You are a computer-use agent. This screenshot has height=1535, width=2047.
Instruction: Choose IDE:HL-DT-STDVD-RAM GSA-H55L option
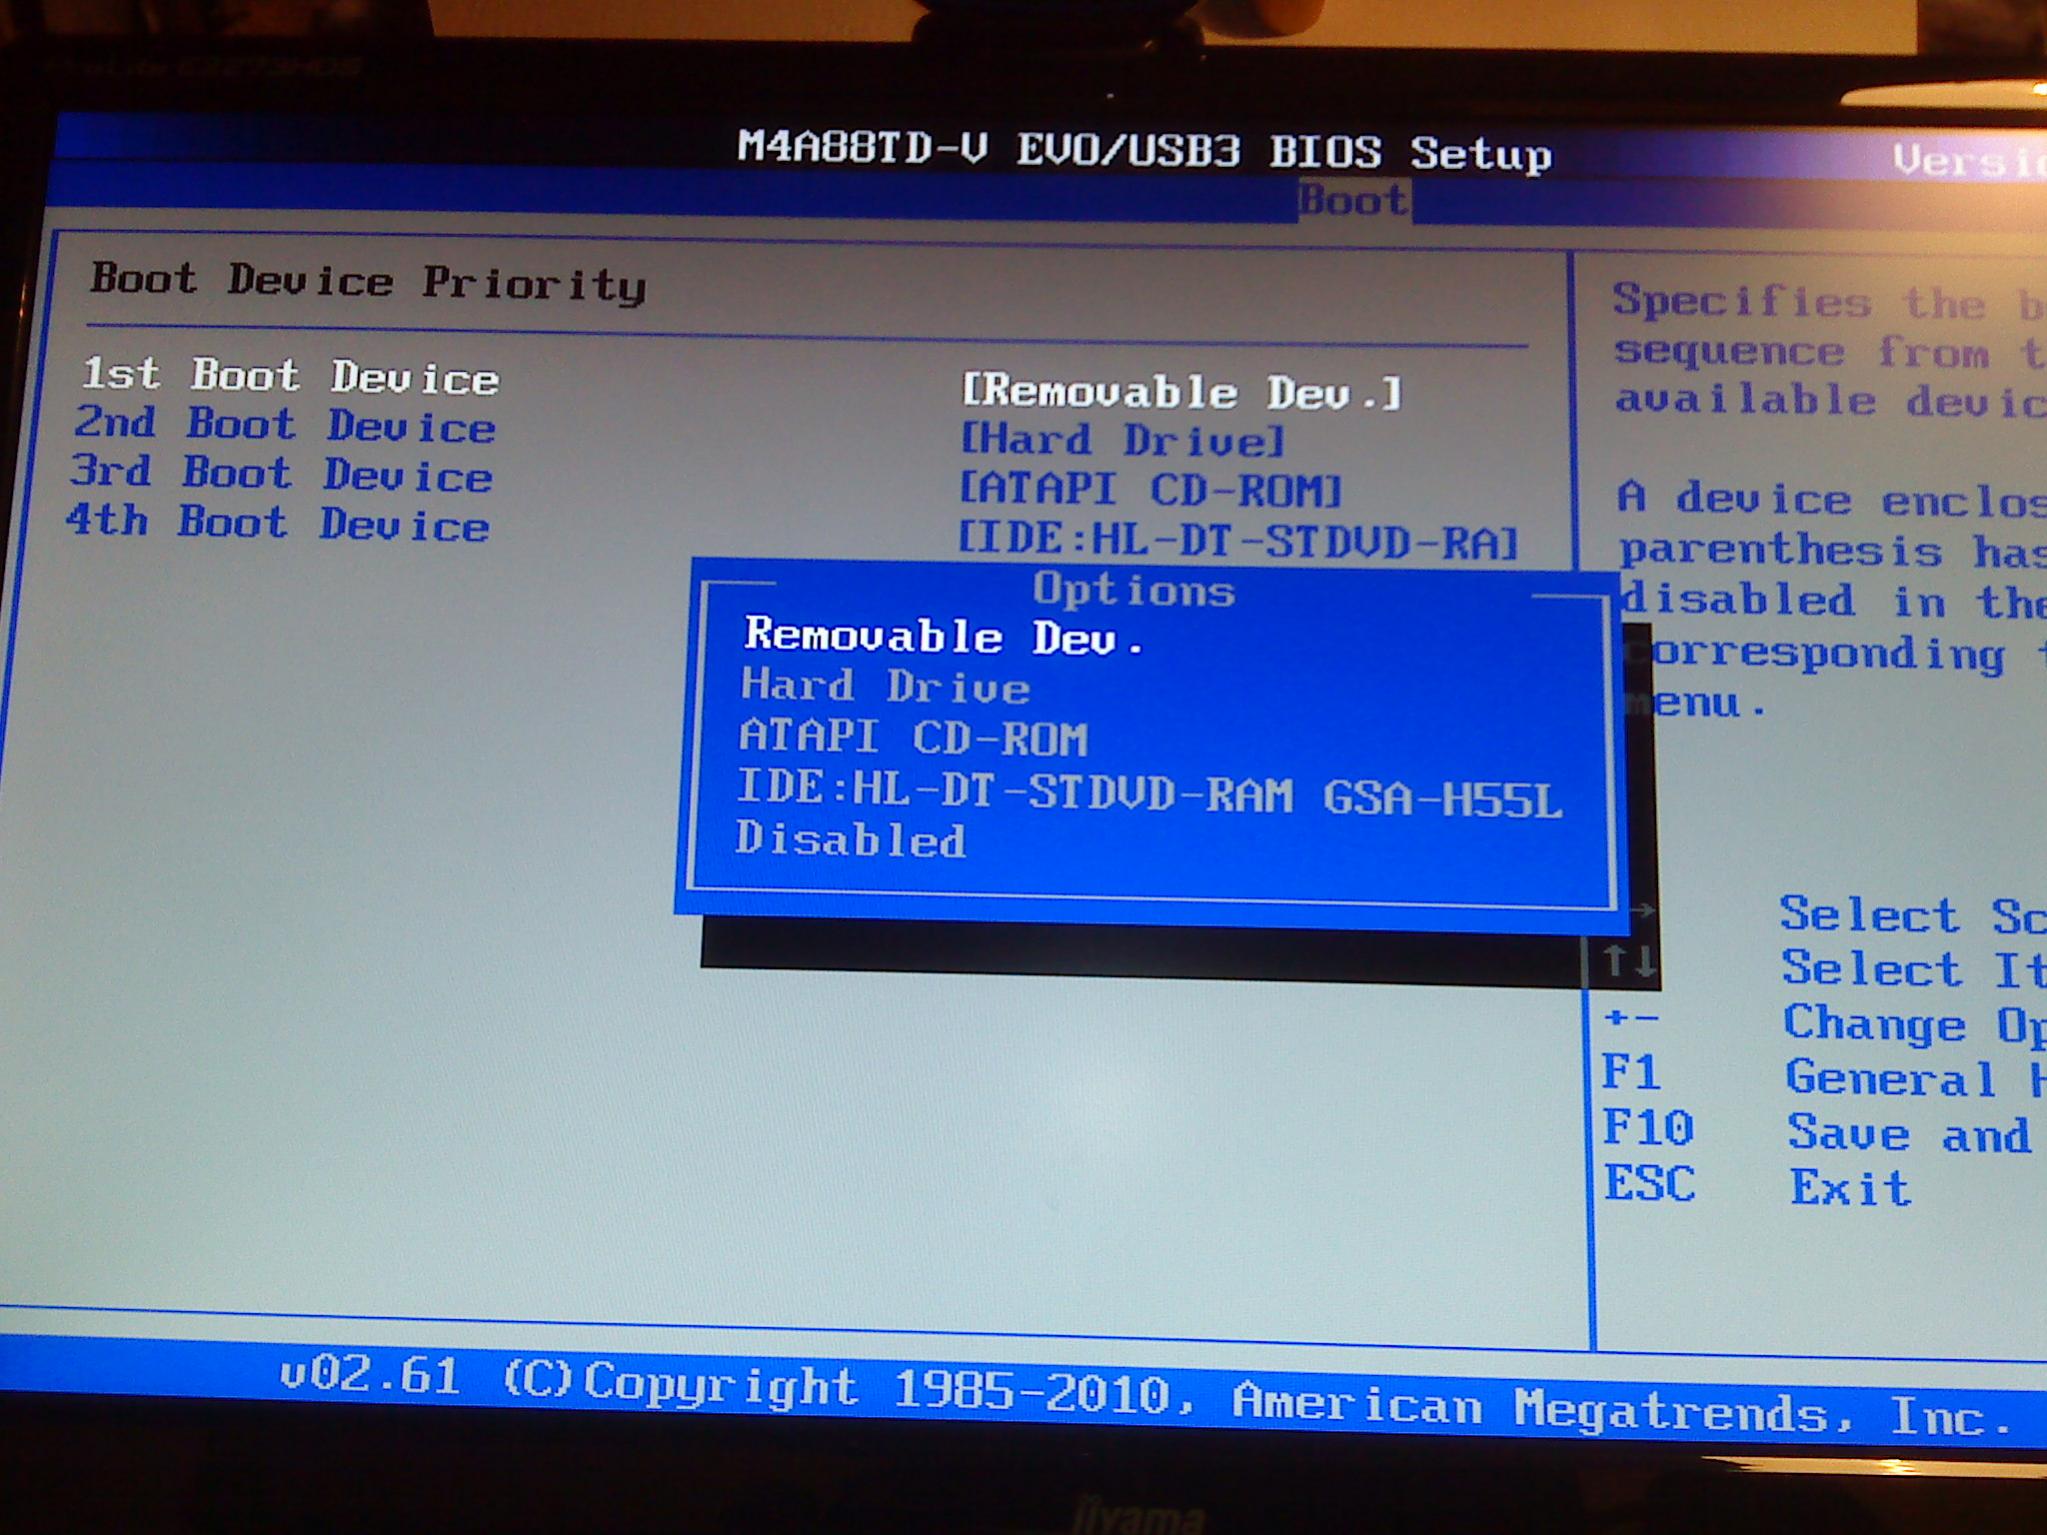pyautogui.click(x=1148, y=794)
